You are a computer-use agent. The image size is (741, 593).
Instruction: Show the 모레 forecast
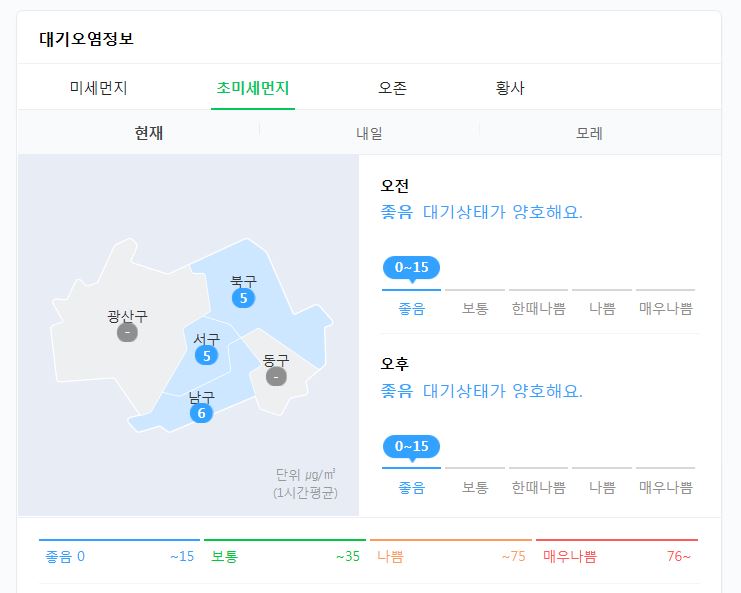tap(589, 133)
